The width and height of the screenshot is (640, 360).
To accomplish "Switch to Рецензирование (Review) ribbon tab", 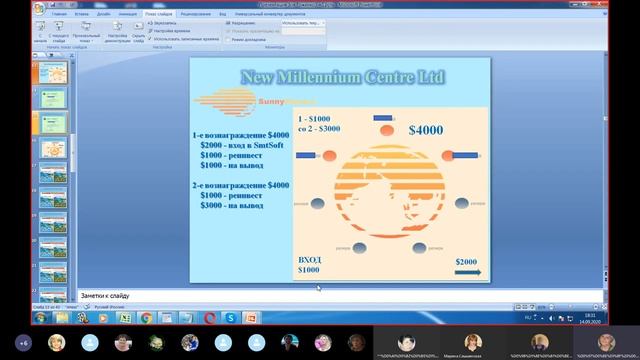I will click(x=196, y=14).
